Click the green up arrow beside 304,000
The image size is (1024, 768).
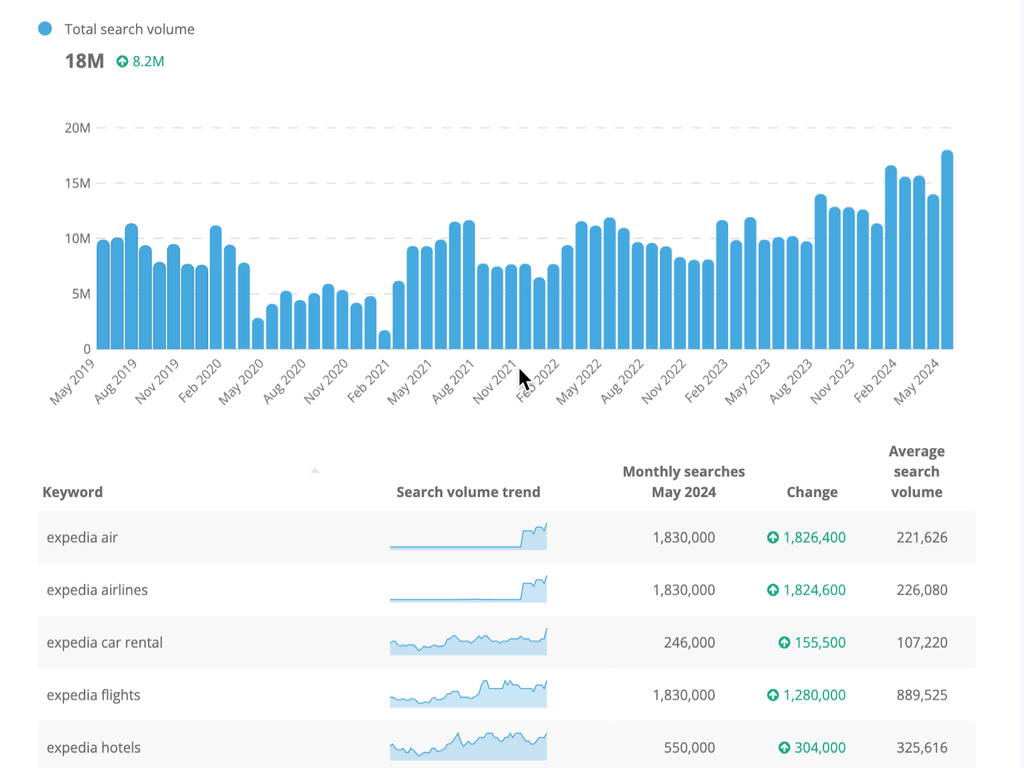point(784,748)
